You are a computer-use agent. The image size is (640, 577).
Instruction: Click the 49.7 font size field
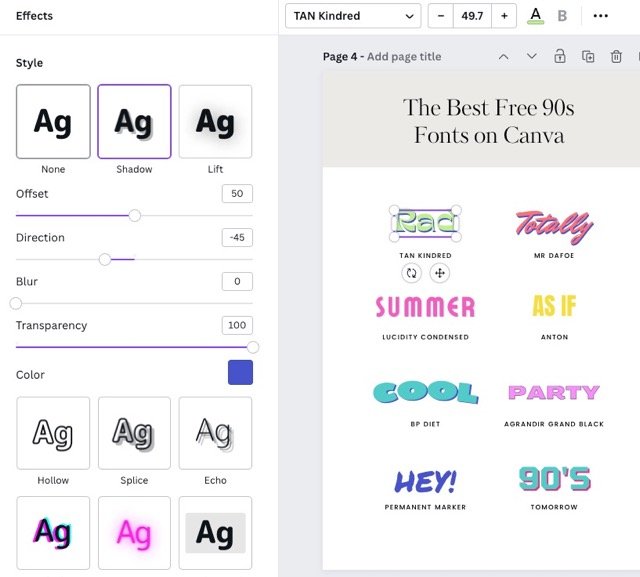coord(472,16)
